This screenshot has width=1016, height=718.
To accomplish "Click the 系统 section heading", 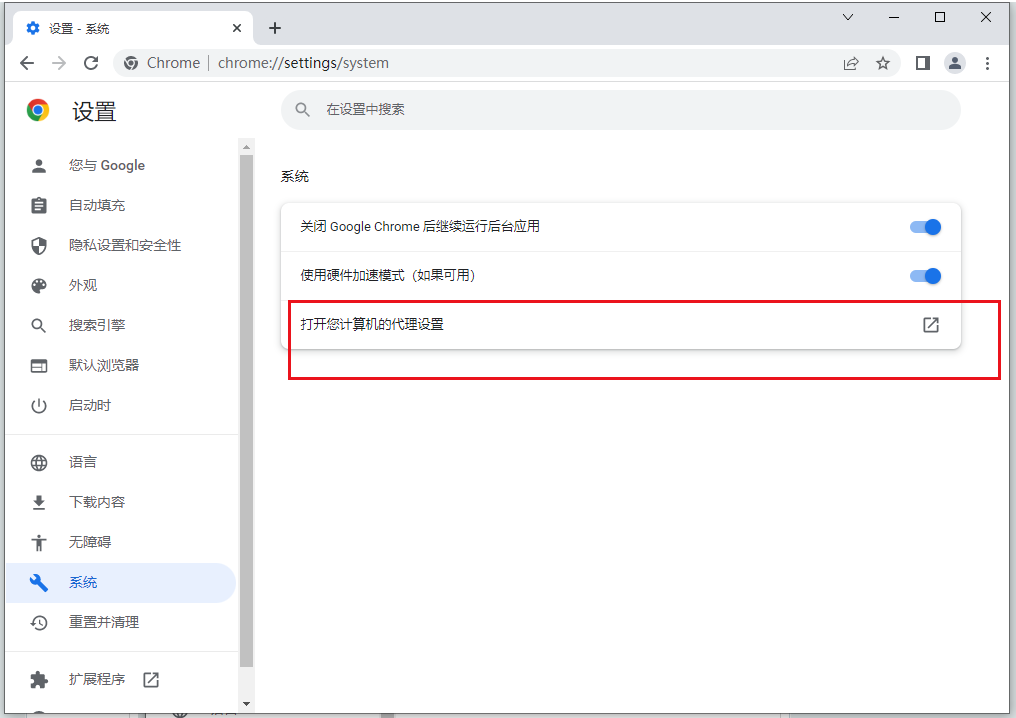I will (x=295, y=176).
